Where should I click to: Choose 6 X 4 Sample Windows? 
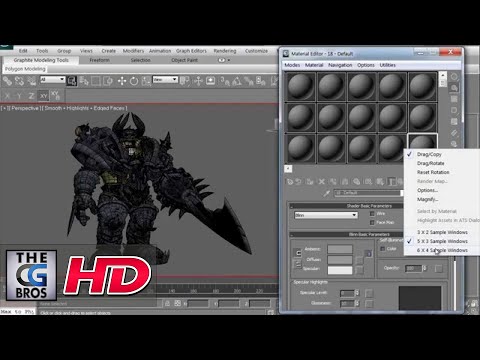[x=442, y=250]
